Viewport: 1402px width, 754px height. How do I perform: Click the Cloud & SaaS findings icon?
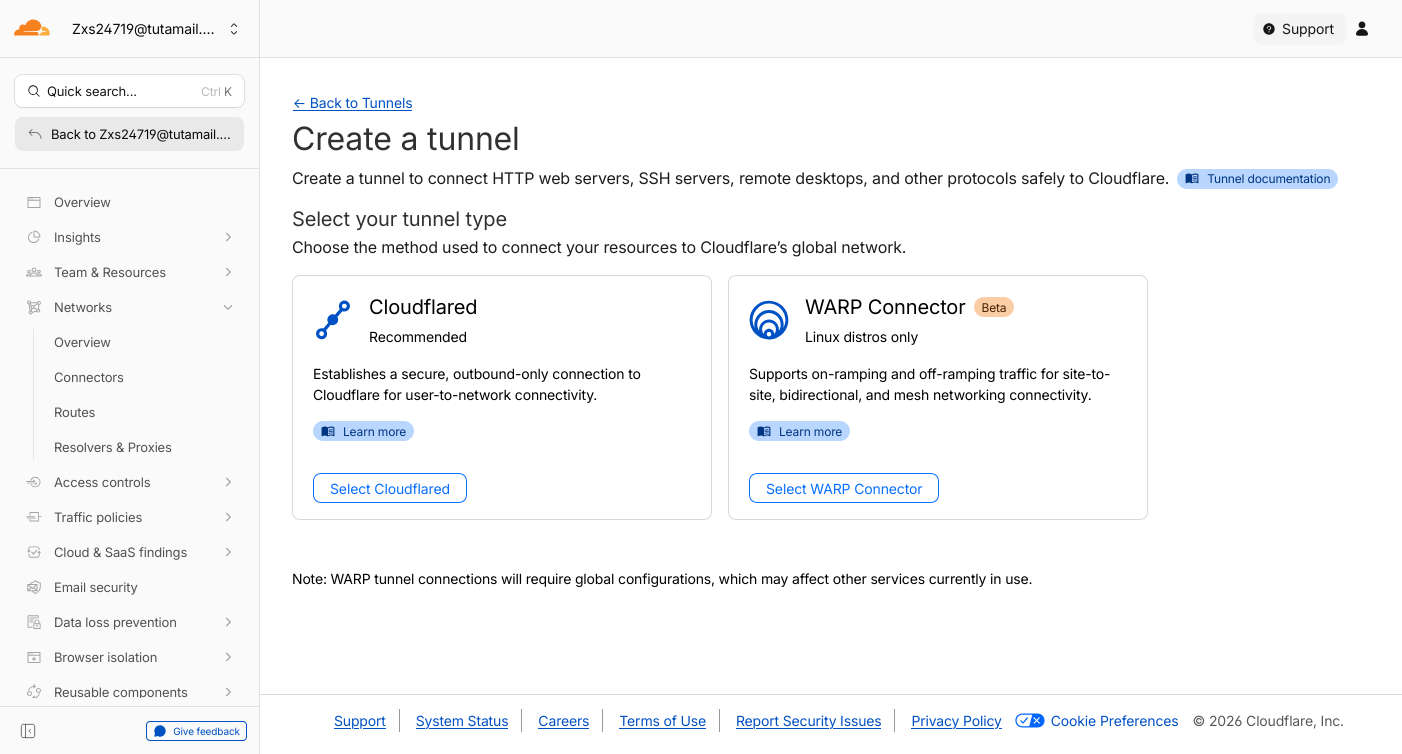[34, 552]
